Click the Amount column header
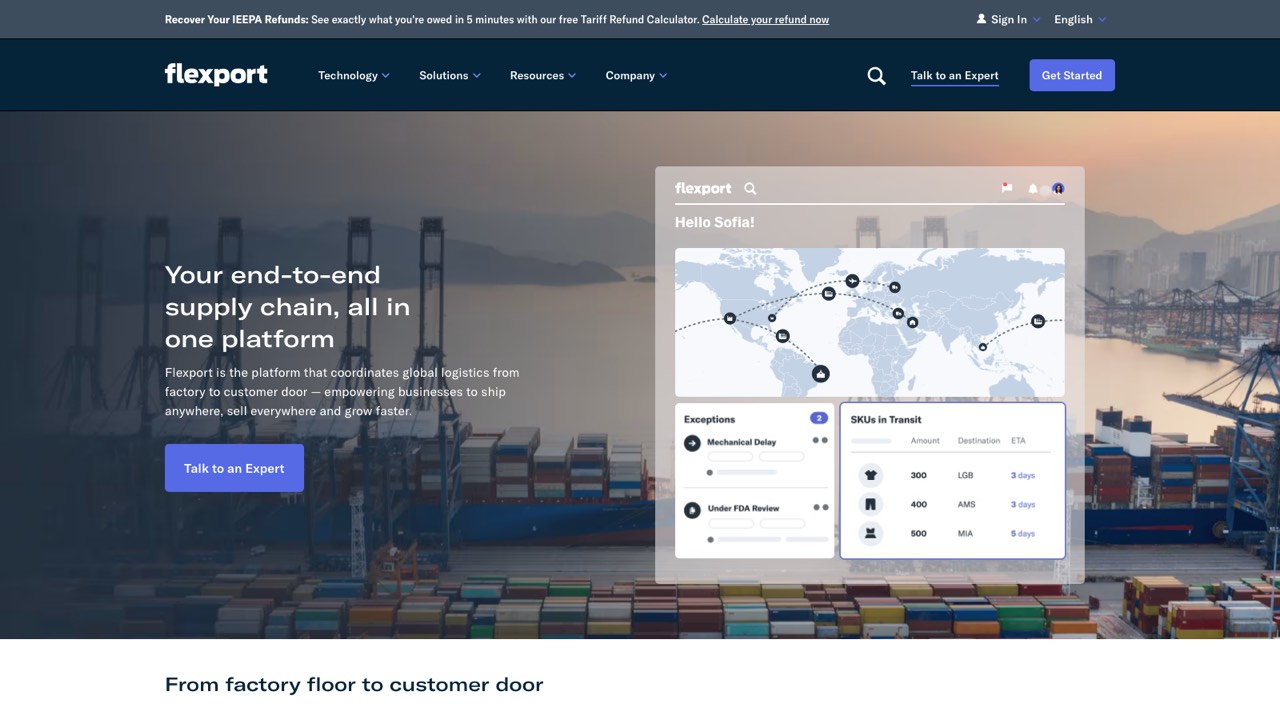Viewport: 1280px width, 720px height. 925,441
